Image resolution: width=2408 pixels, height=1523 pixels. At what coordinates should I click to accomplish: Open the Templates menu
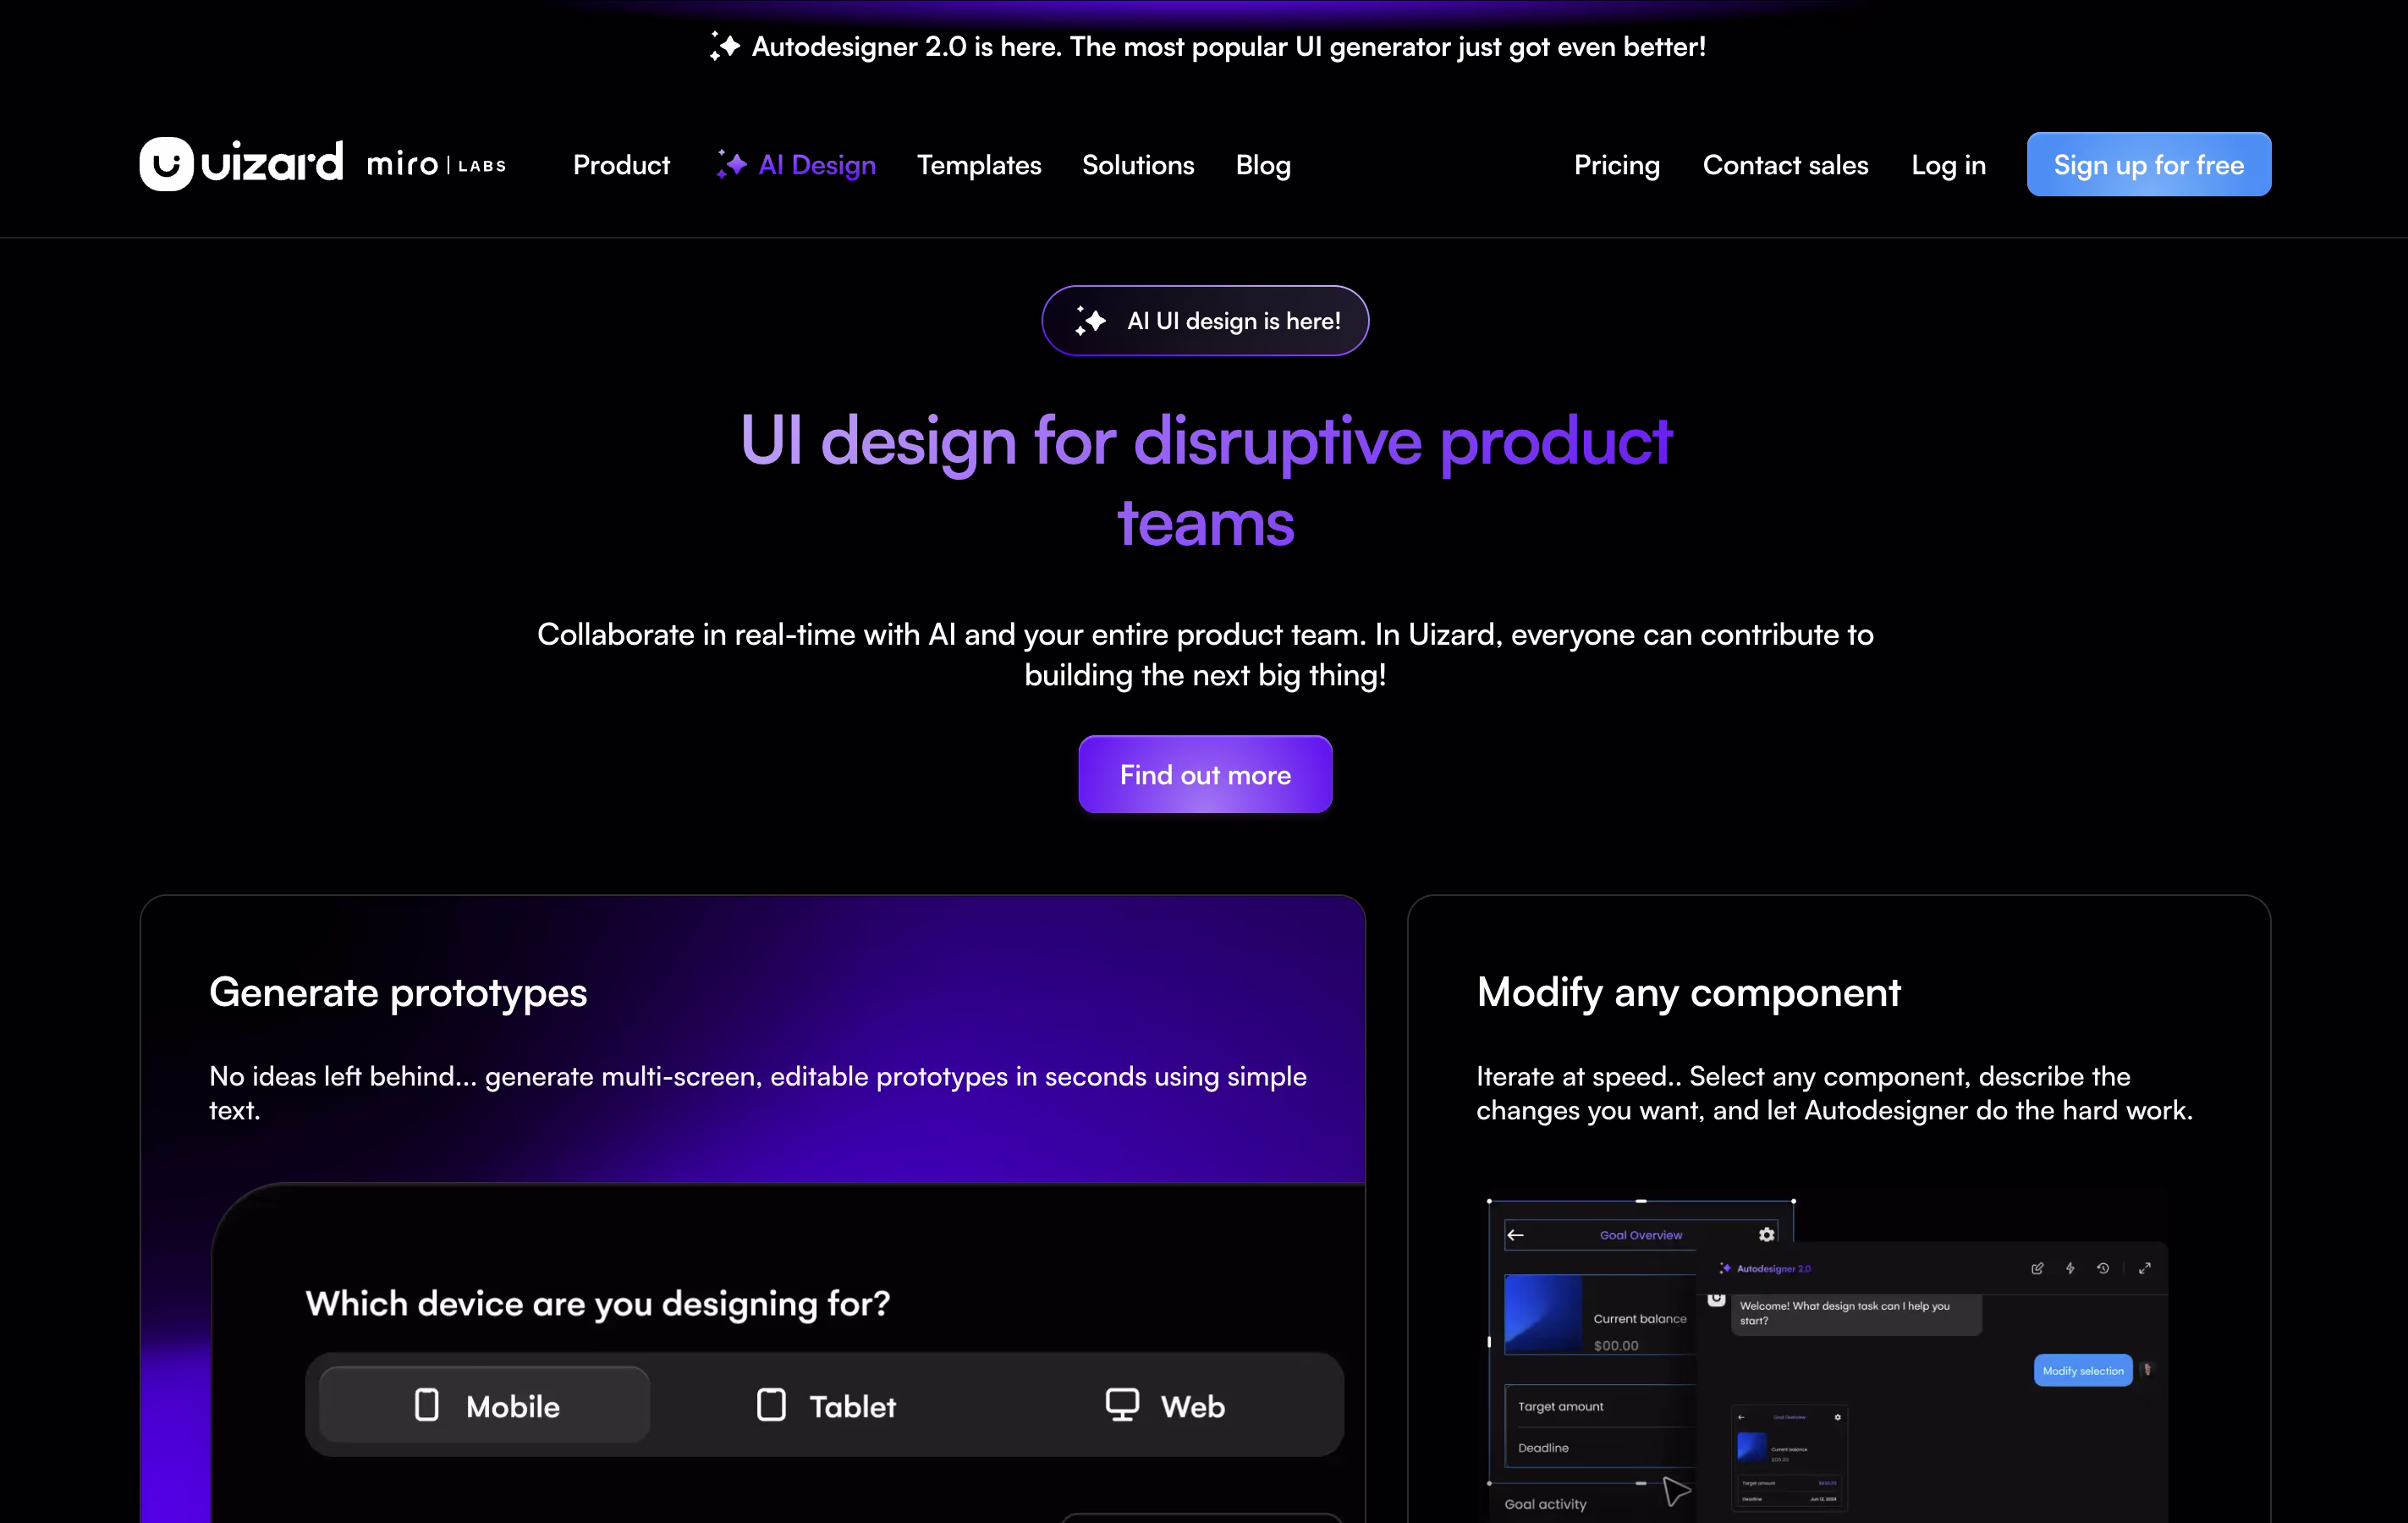979,165
